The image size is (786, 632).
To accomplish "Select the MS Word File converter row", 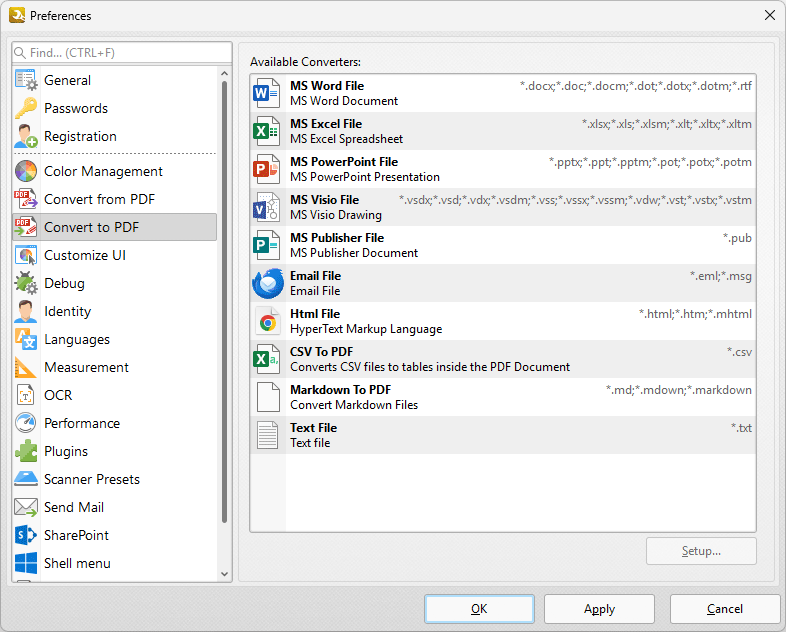I will (x=503, y=93).
